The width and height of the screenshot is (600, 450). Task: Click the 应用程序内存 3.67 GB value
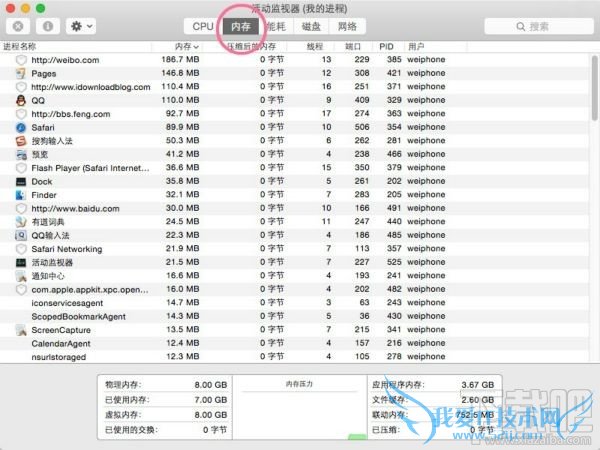pos(478,385)
